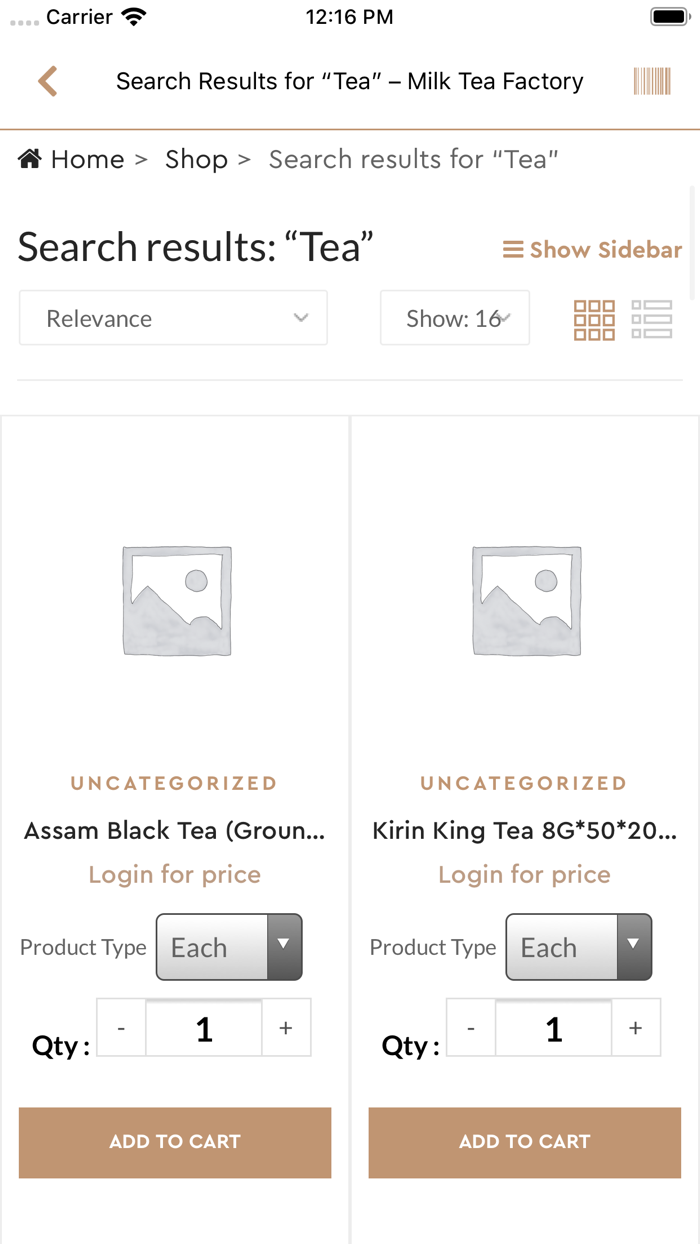Increase quantity for Assam Black Tea

pyautogui.click(x=286, y=1028)
